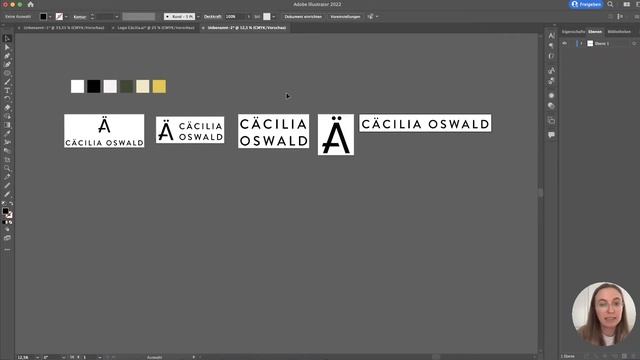This screenshot has height=360, width=640.
Task: Select the Ellipse shape tool
Action: point(7,73)
